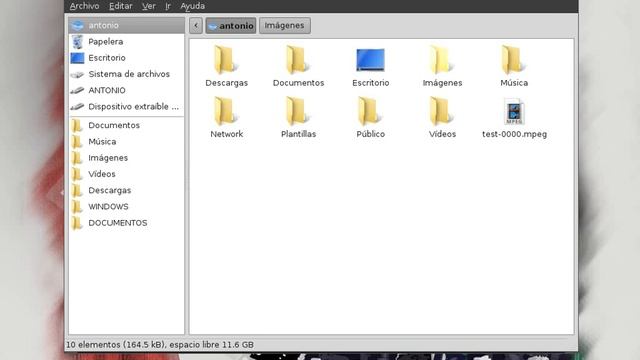640x360 pixels.
Task: Click the Dispositivo extraíble drive icon
Action: click(x=77, y=107)
